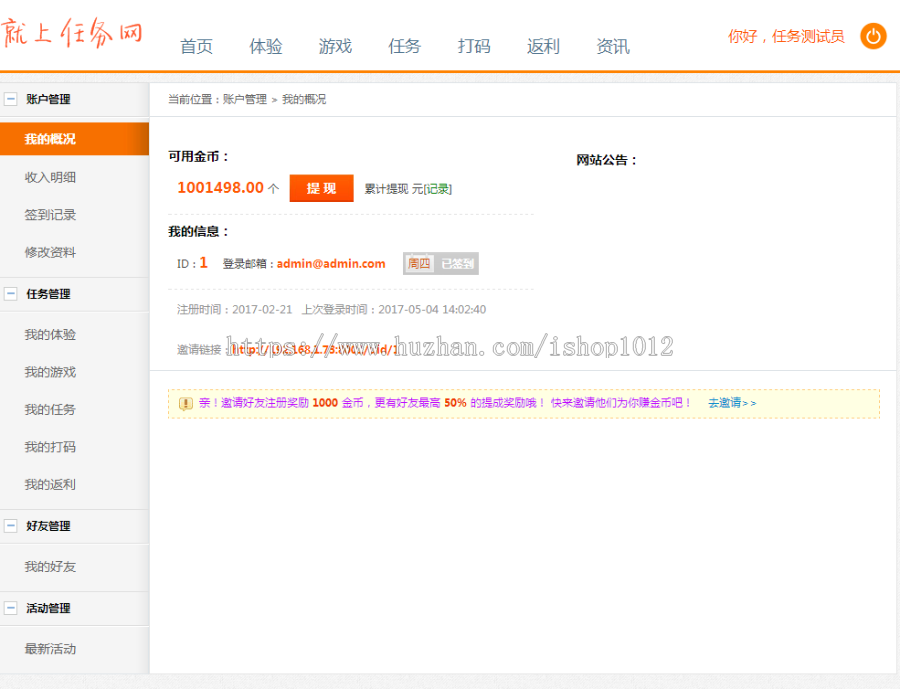Click the 注册时间 2017-02-21 text
Image resolution: width=900 pixels, height=689 pixels.
[x=234, y=309]
